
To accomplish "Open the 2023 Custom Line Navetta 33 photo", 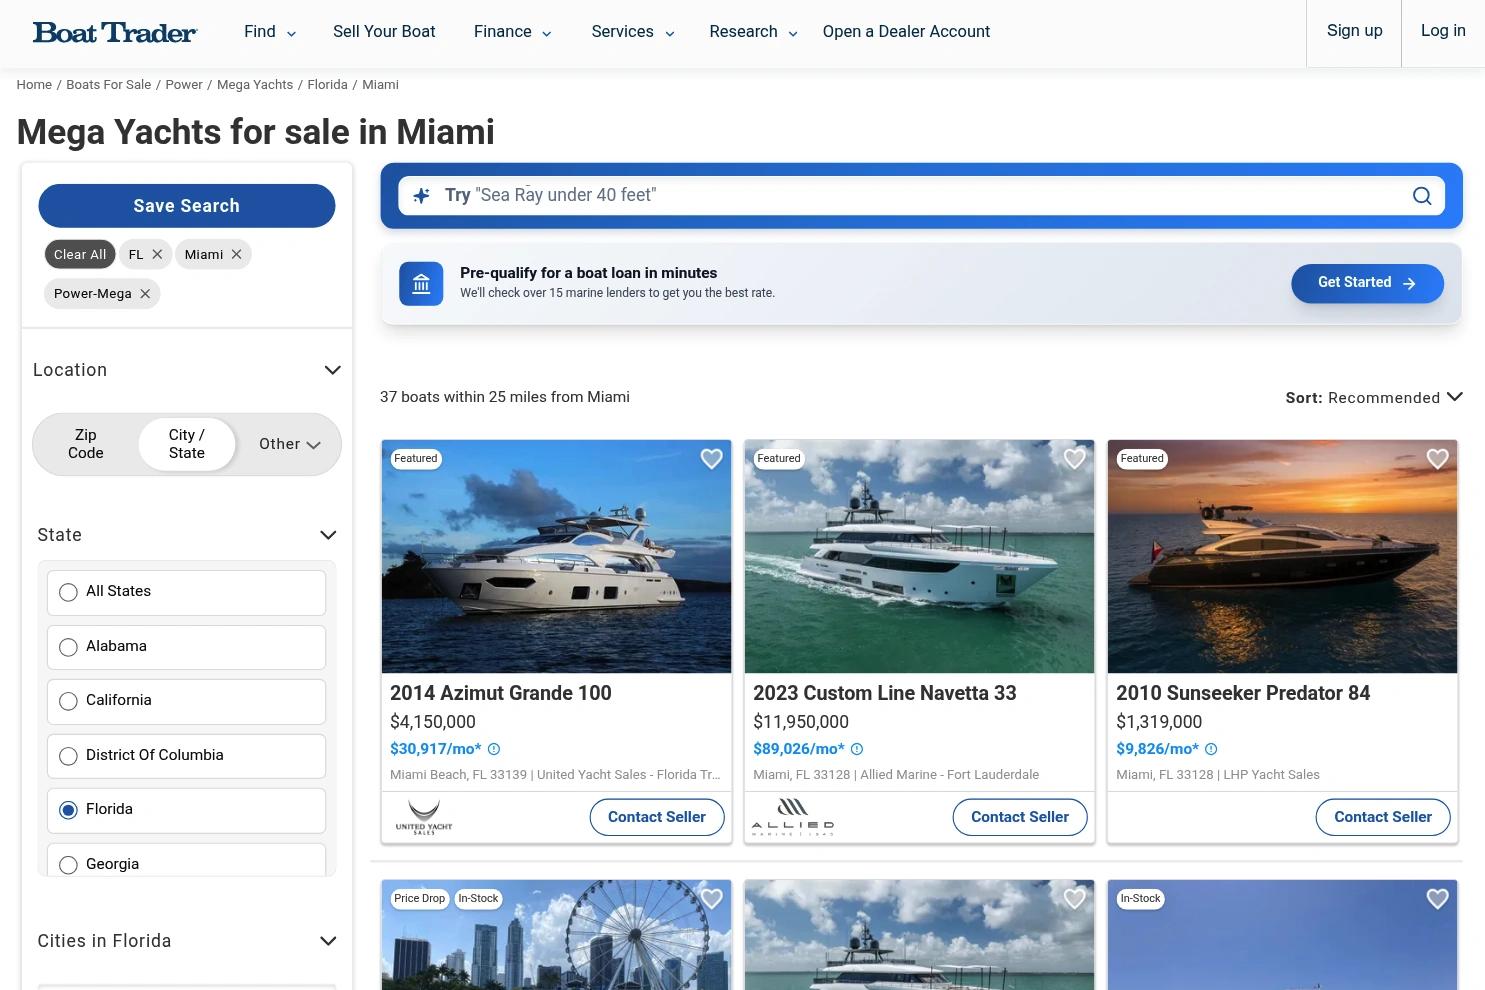I will (919, 557).
